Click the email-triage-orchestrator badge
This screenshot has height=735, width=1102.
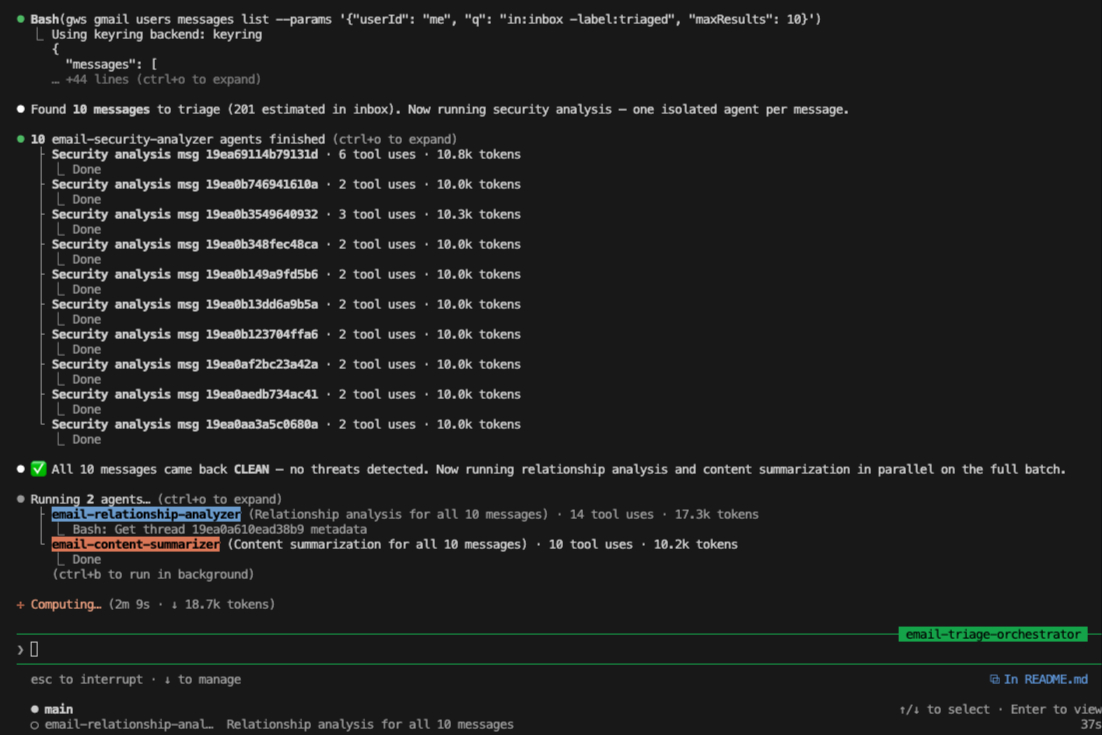click(x=993, y=634)
